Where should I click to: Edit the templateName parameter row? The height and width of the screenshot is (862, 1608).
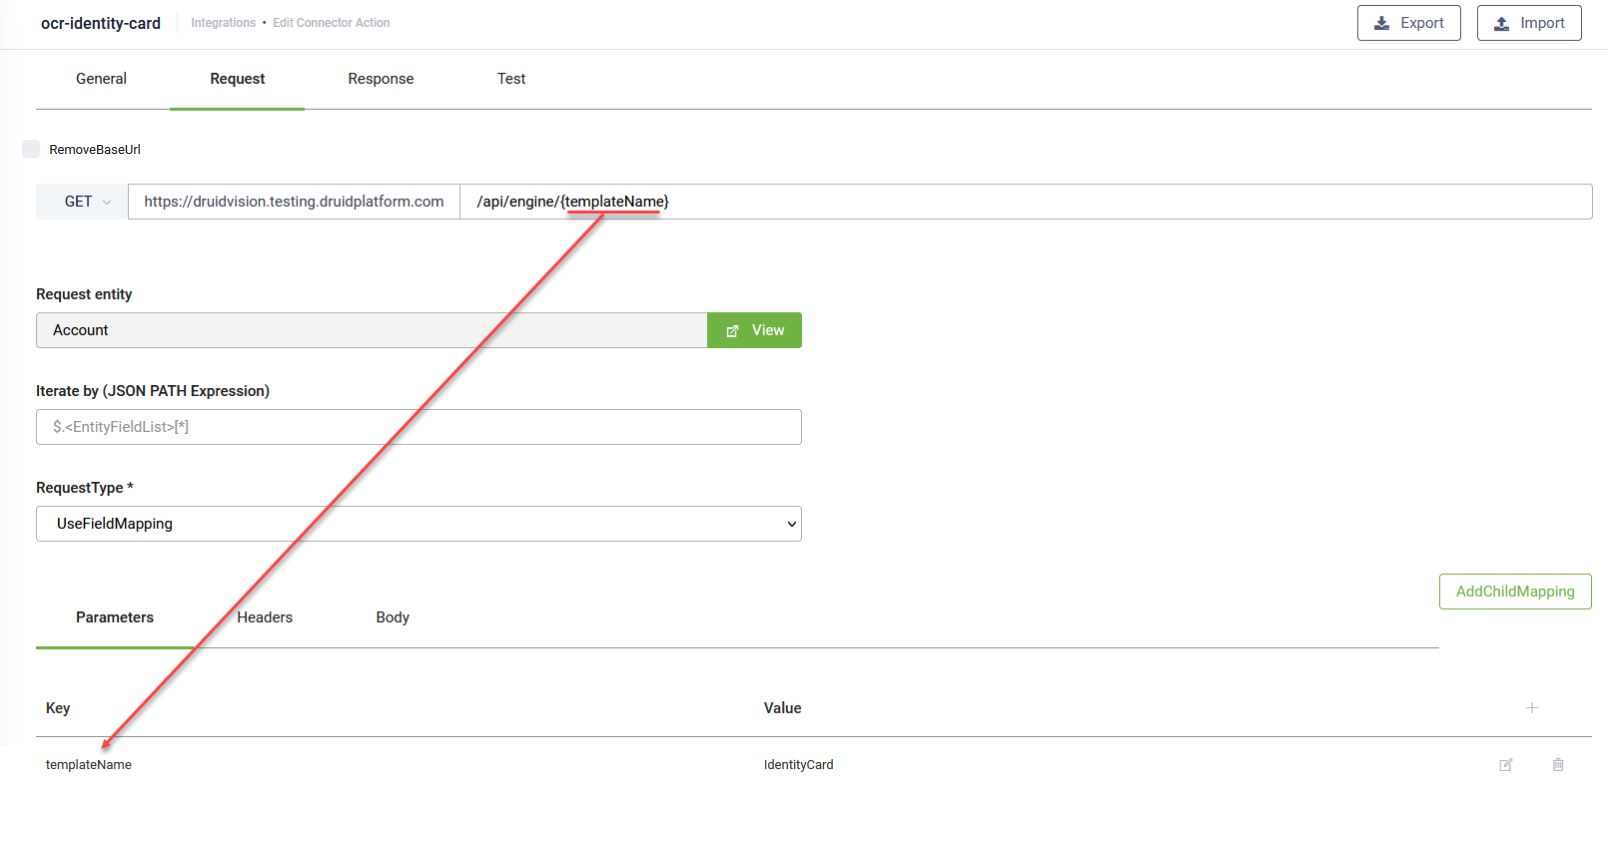(x=1506, y=765)
